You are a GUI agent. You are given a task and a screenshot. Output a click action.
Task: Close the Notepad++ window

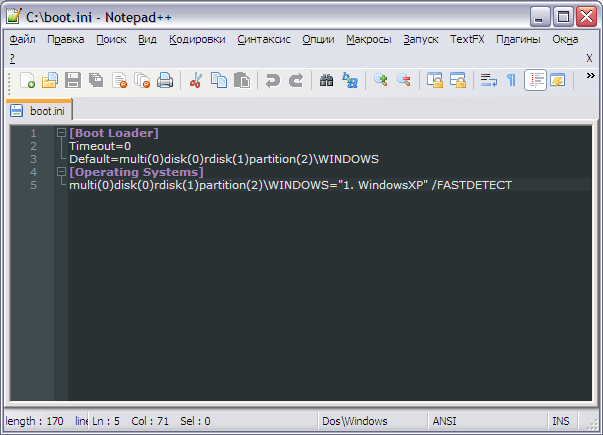tap(586, 17)
